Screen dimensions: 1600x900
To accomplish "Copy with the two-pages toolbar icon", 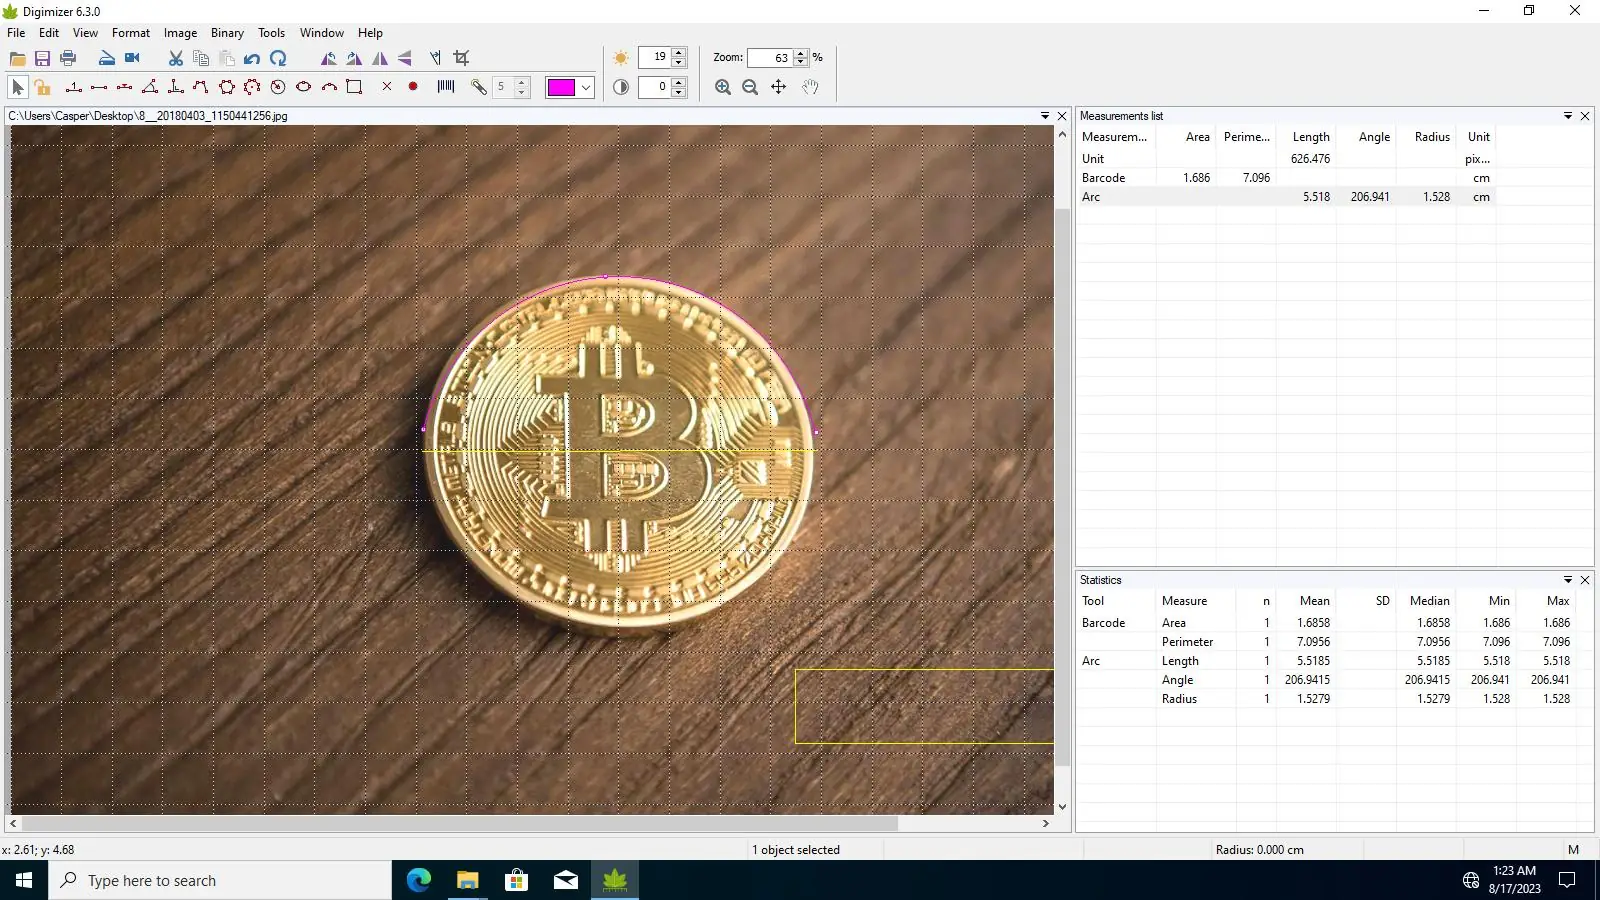I will [201, 58].
